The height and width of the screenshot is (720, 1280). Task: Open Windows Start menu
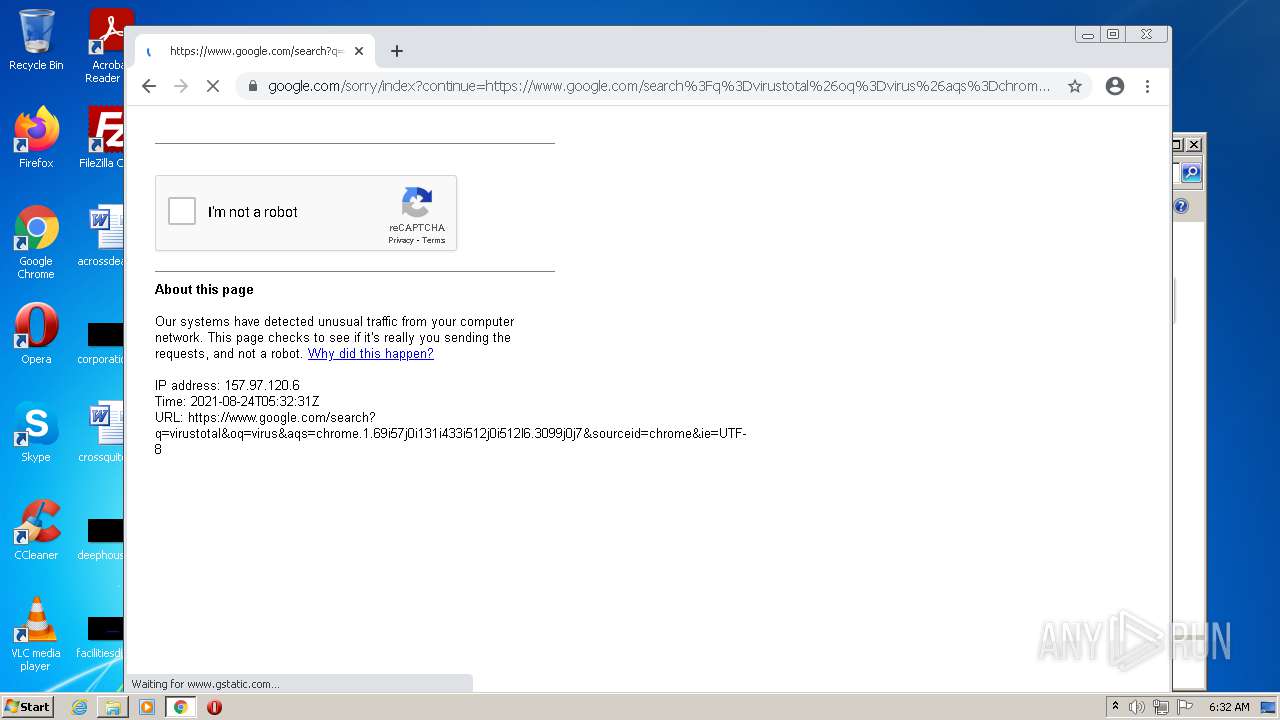coord(28,707)
